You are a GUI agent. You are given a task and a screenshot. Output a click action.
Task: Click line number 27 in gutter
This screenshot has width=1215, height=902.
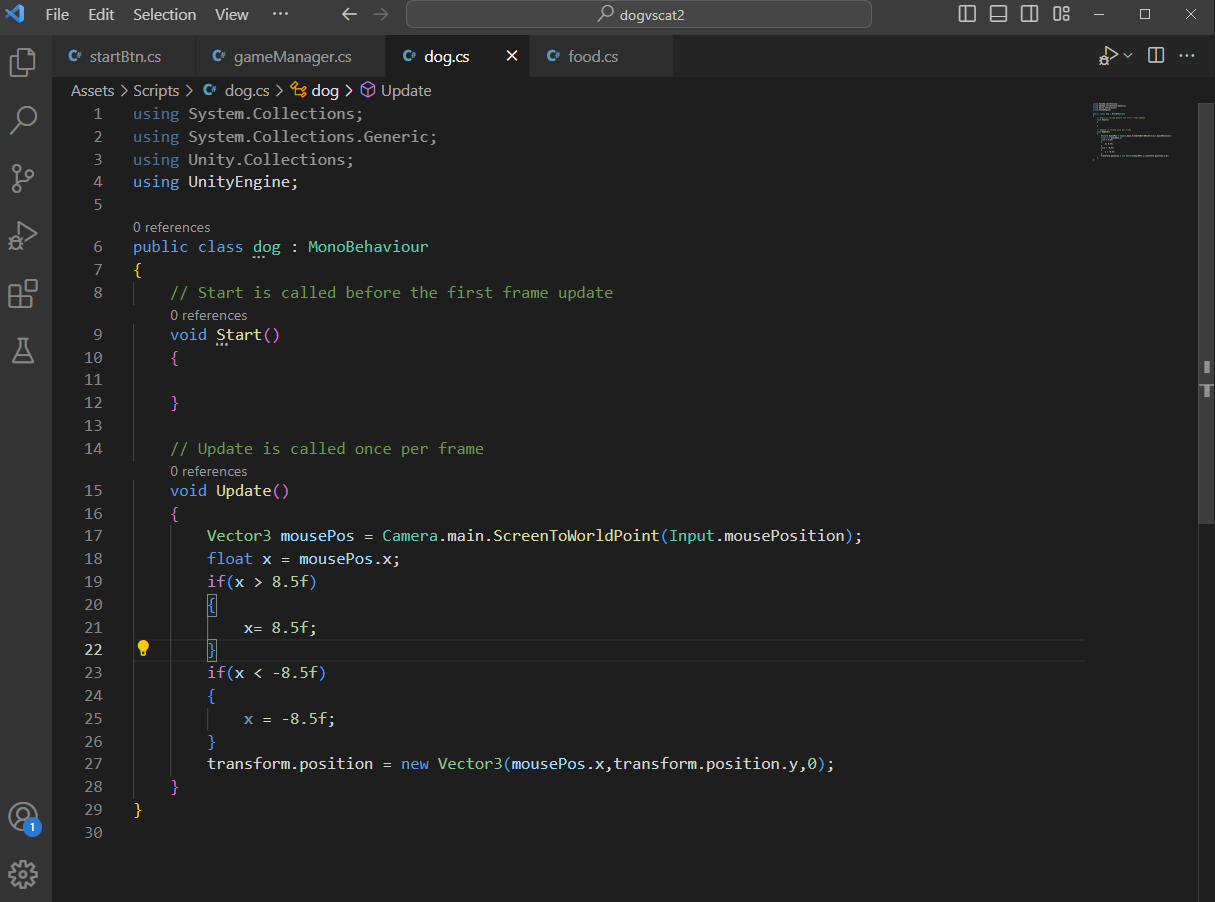coord(94,764)
